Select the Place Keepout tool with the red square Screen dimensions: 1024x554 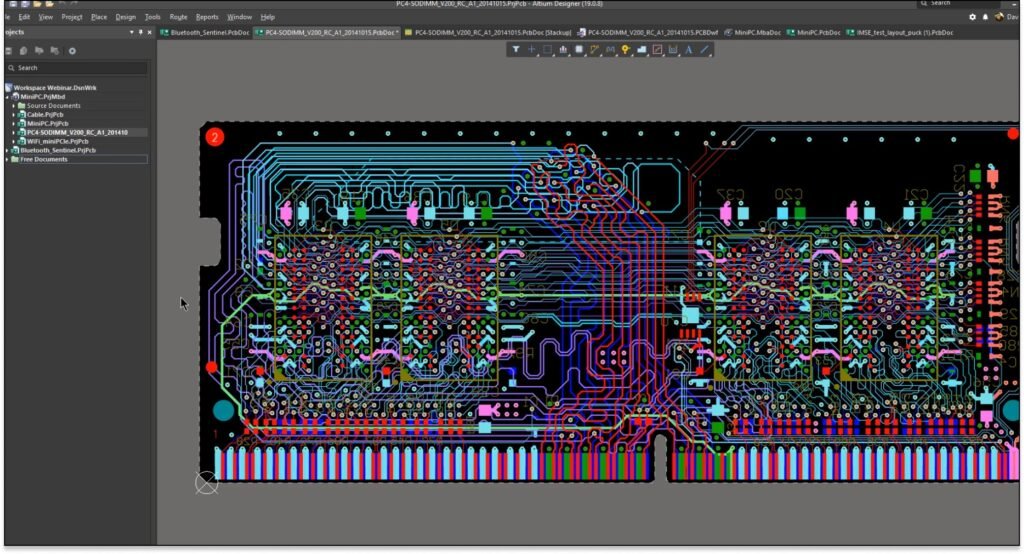click(657, 50)
